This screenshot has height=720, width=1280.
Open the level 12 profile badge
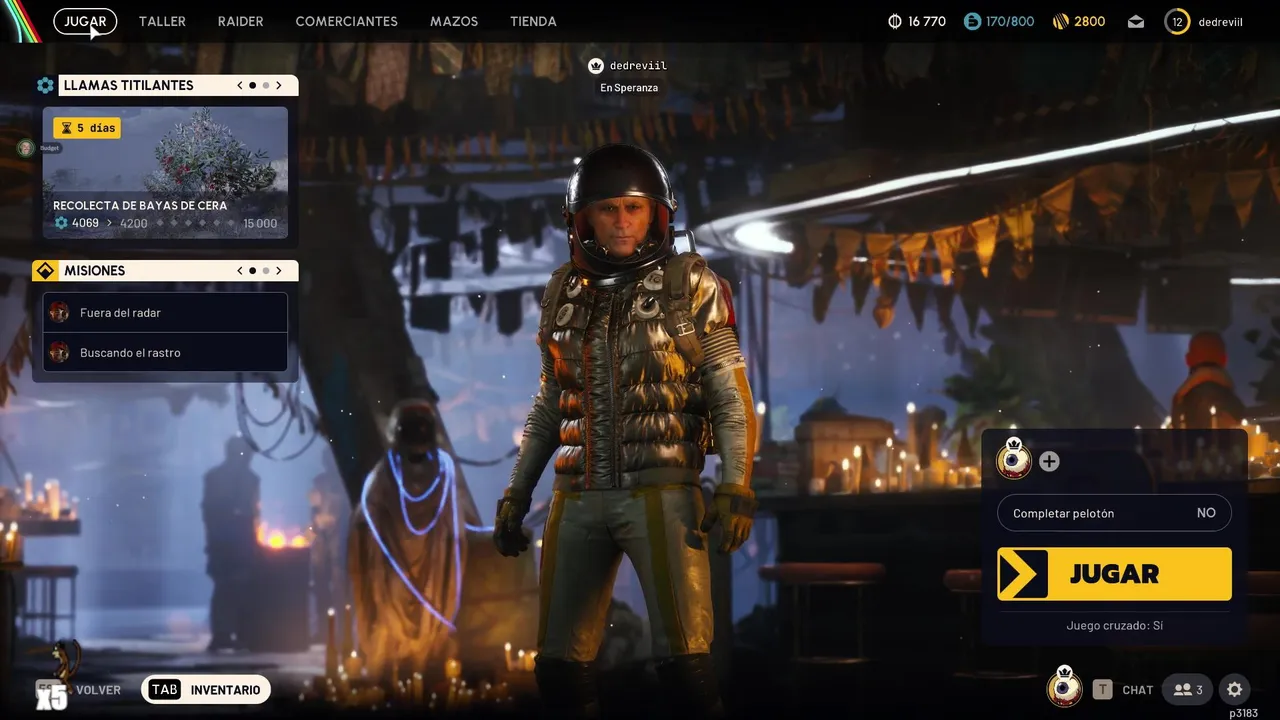pos(1177,21)
